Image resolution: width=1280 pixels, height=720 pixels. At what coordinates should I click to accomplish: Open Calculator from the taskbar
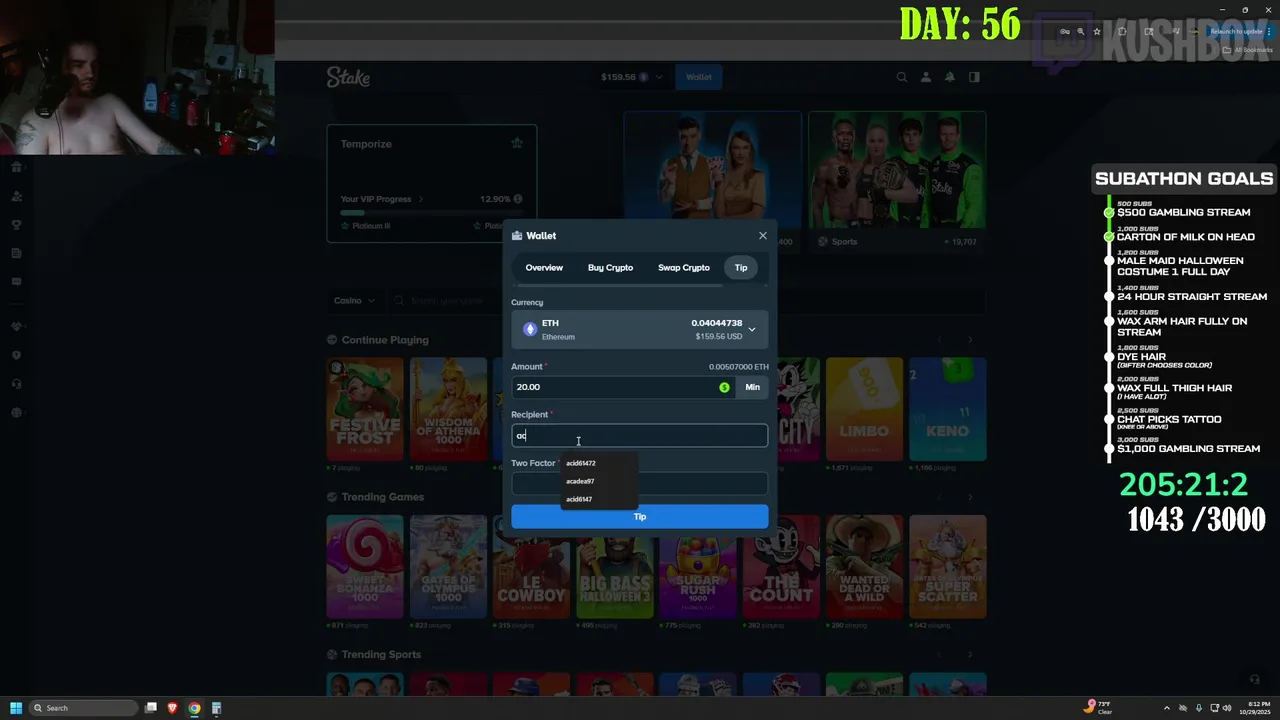tap(217, 708)
